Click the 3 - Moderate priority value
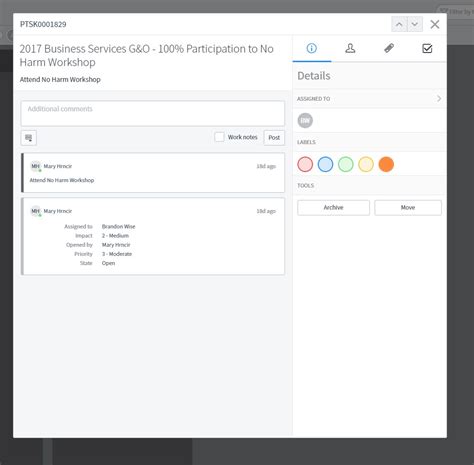This screenshot has width=474, height=465. (117, 254)
